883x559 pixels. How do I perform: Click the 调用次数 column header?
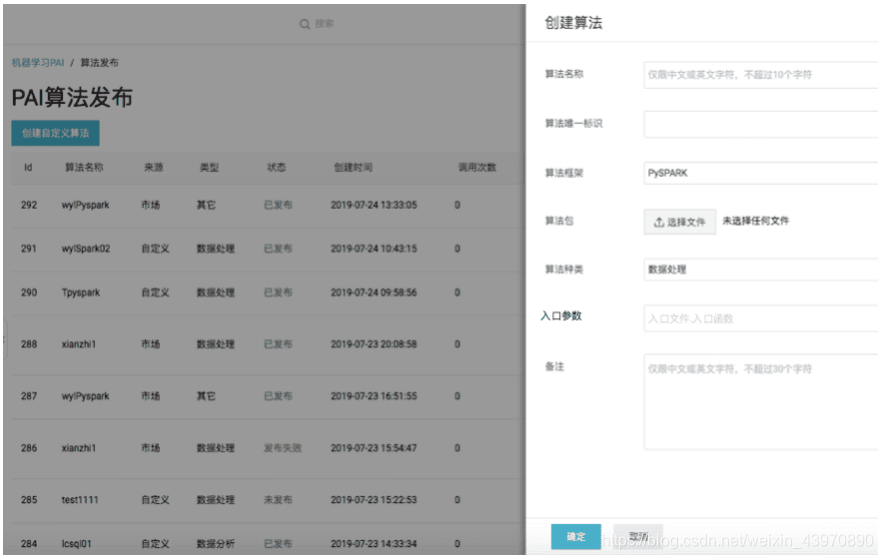click(x=477, y=168)
